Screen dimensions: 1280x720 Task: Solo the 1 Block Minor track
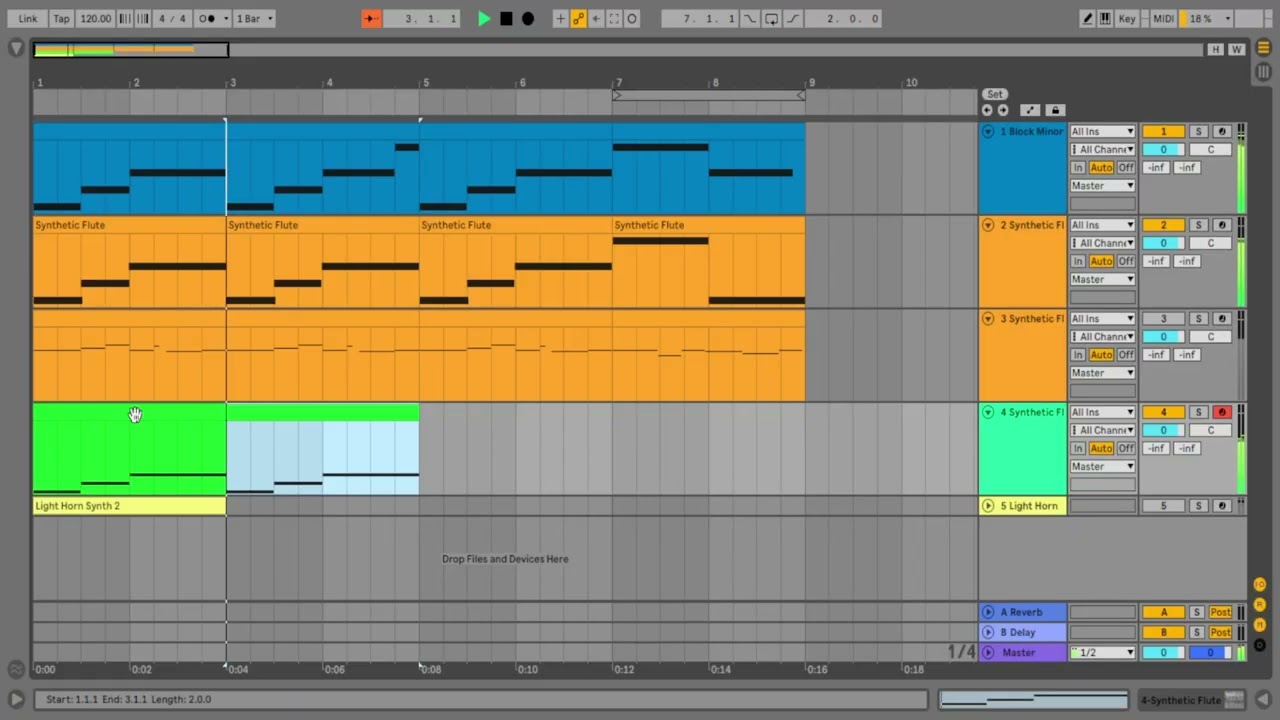point(1198,131)
